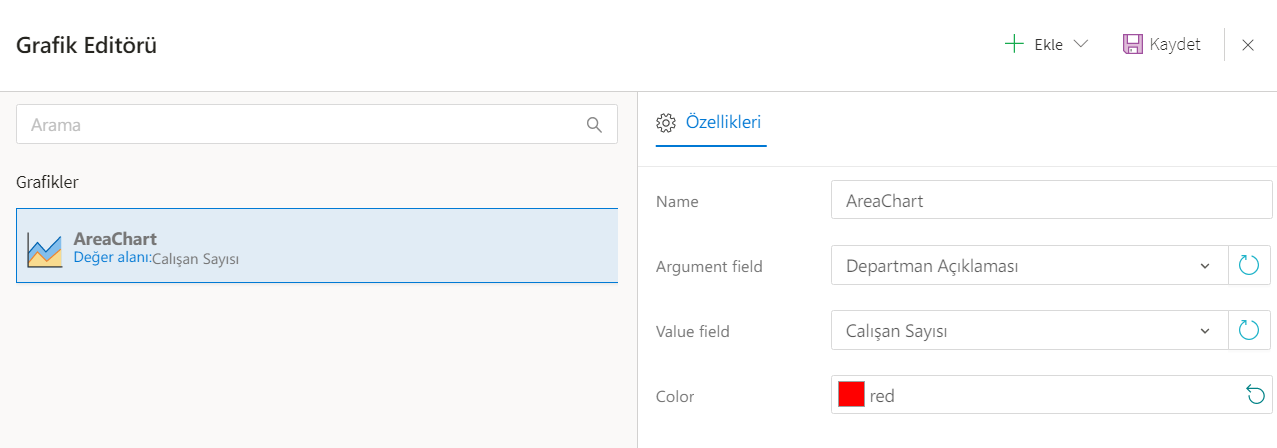
Task: Click the search magnifier icon
Action: tap(594, 125)
